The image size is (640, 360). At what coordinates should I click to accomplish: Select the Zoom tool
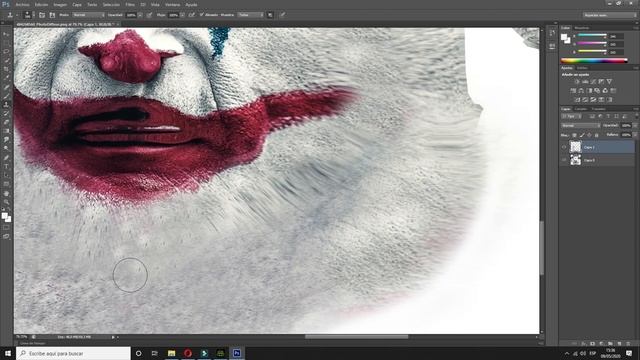(6, 202)
